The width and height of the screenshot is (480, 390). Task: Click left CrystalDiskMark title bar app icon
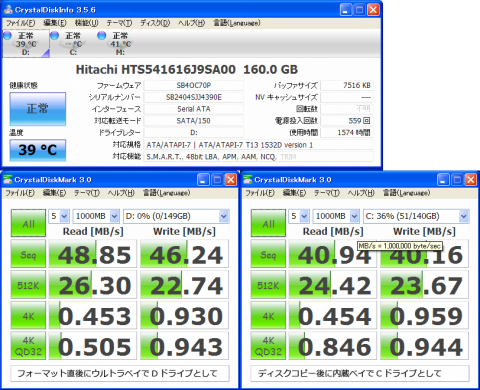point(8,180)
